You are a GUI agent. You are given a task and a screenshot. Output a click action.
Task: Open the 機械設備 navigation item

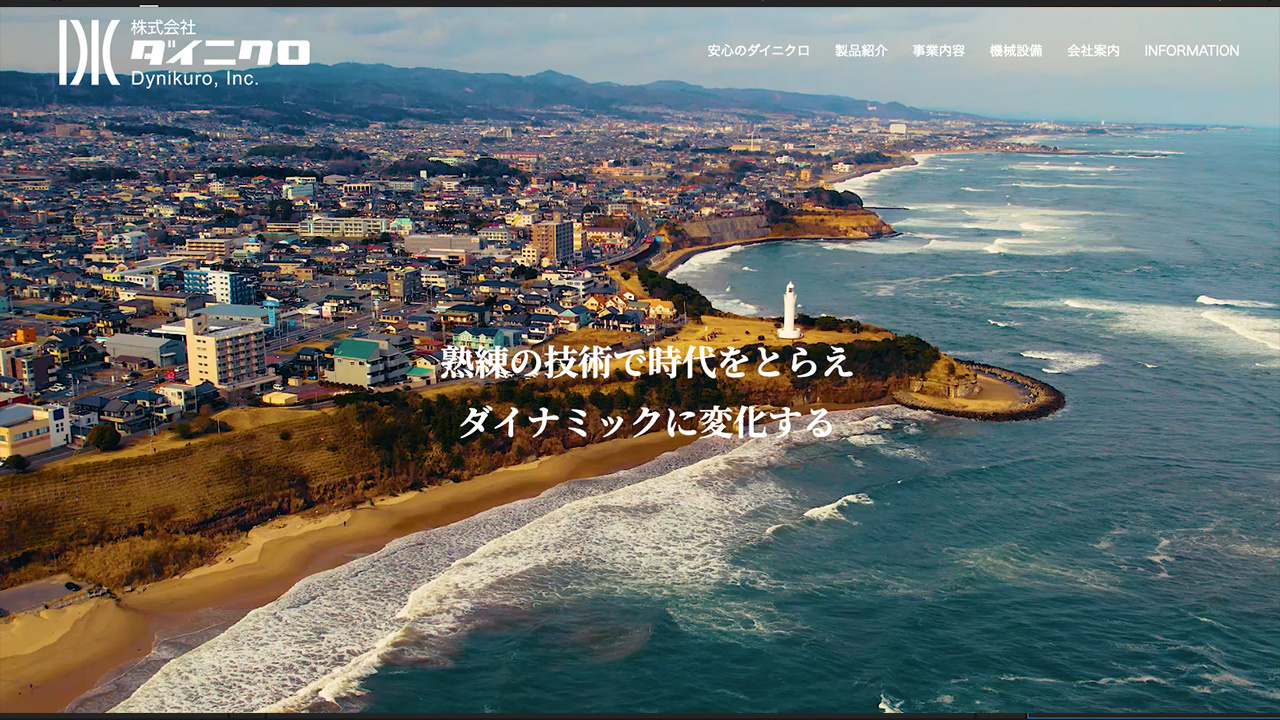[1016, 51]
